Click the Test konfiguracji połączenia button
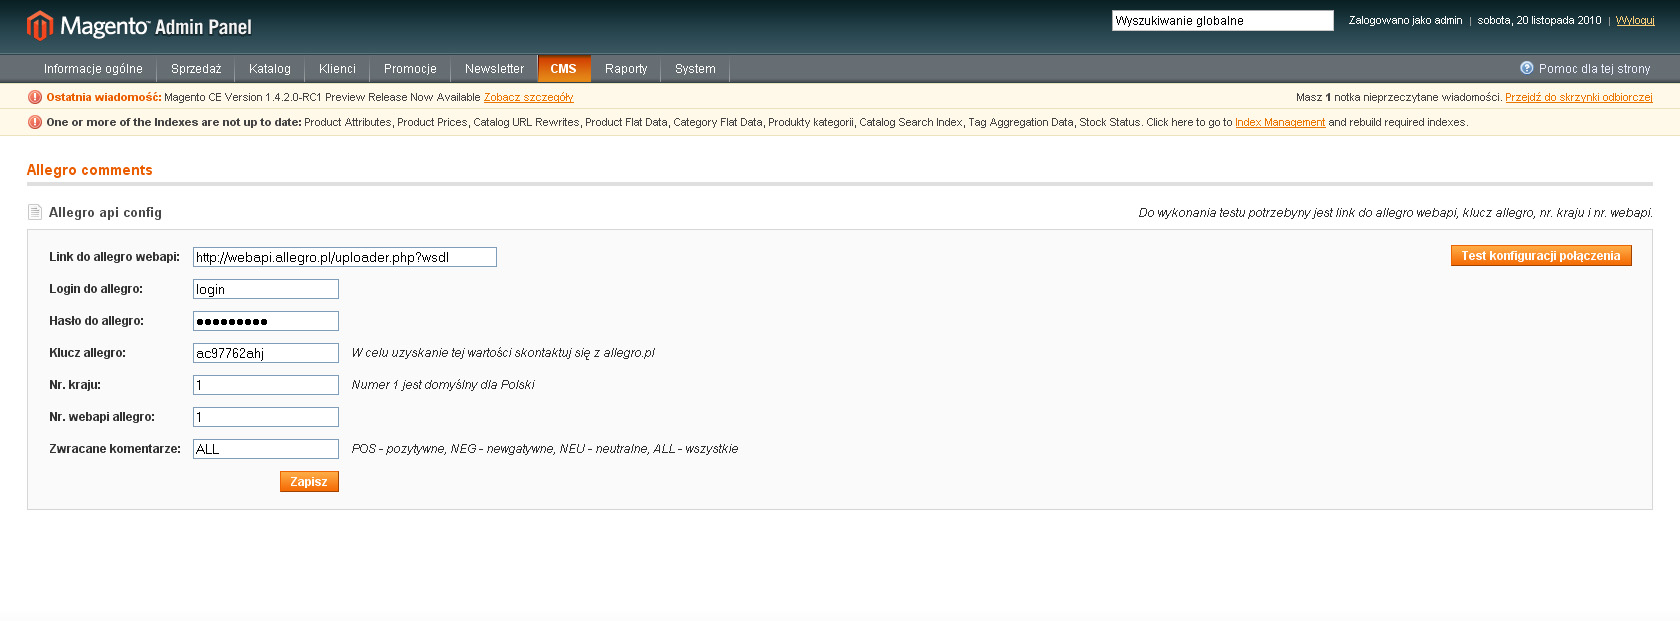 tap(1541, 256)
